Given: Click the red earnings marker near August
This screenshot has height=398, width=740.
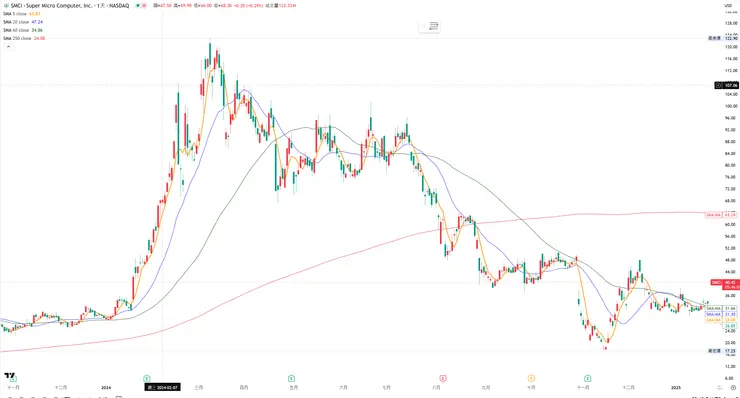Looking at the screenshot, I should [x=443, y=378].
